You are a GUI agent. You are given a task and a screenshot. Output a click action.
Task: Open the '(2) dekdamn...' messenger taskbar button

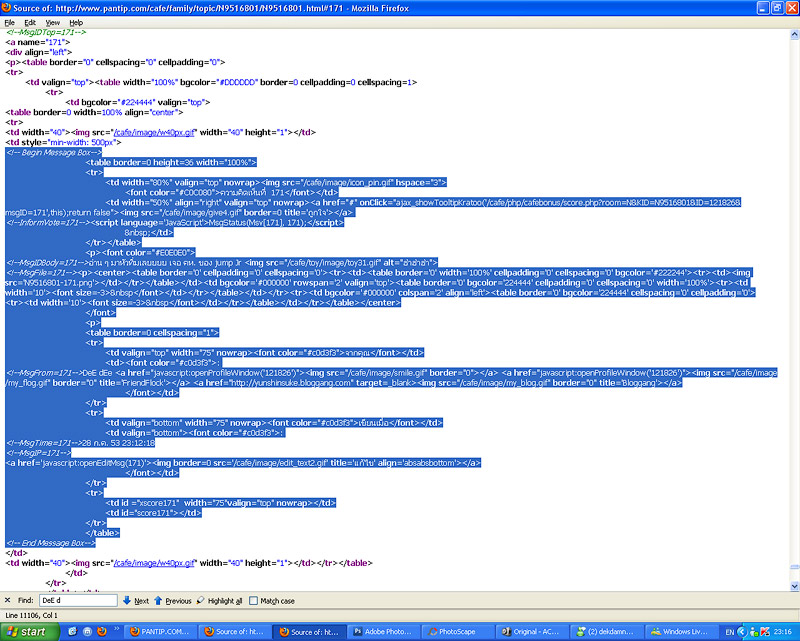(607, 631)
